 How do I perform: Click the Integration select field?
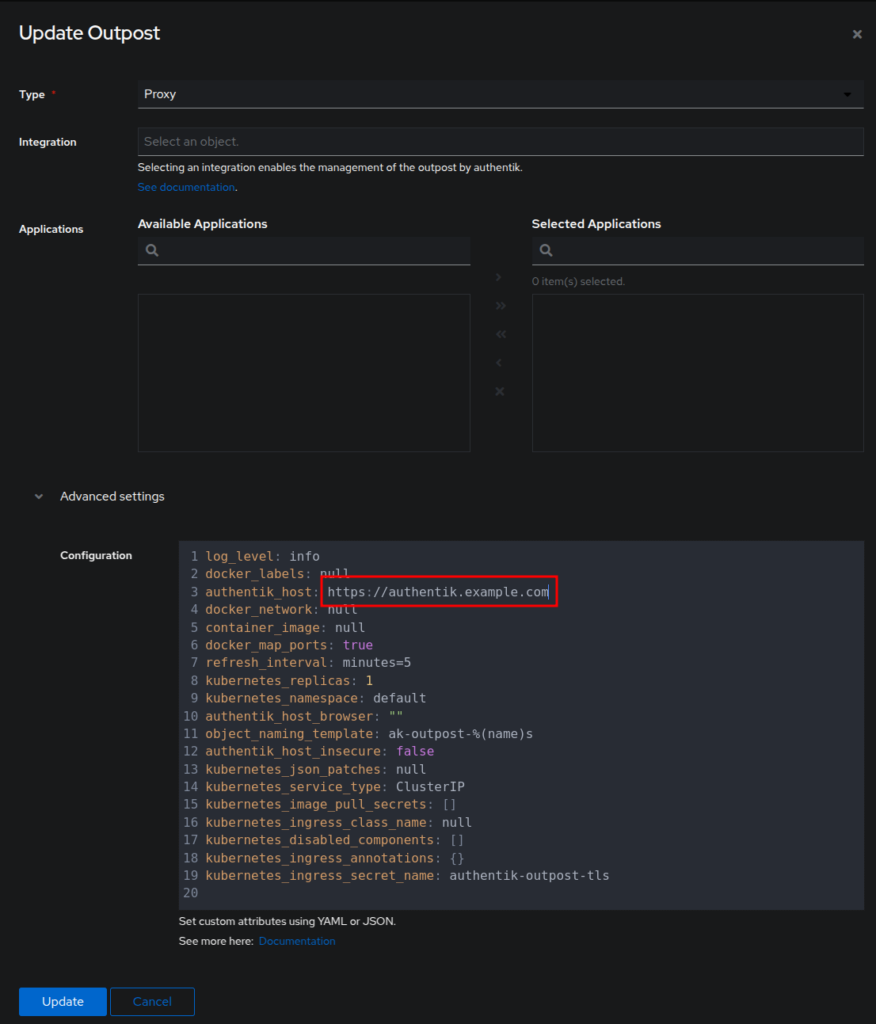(x=500, y=142)
